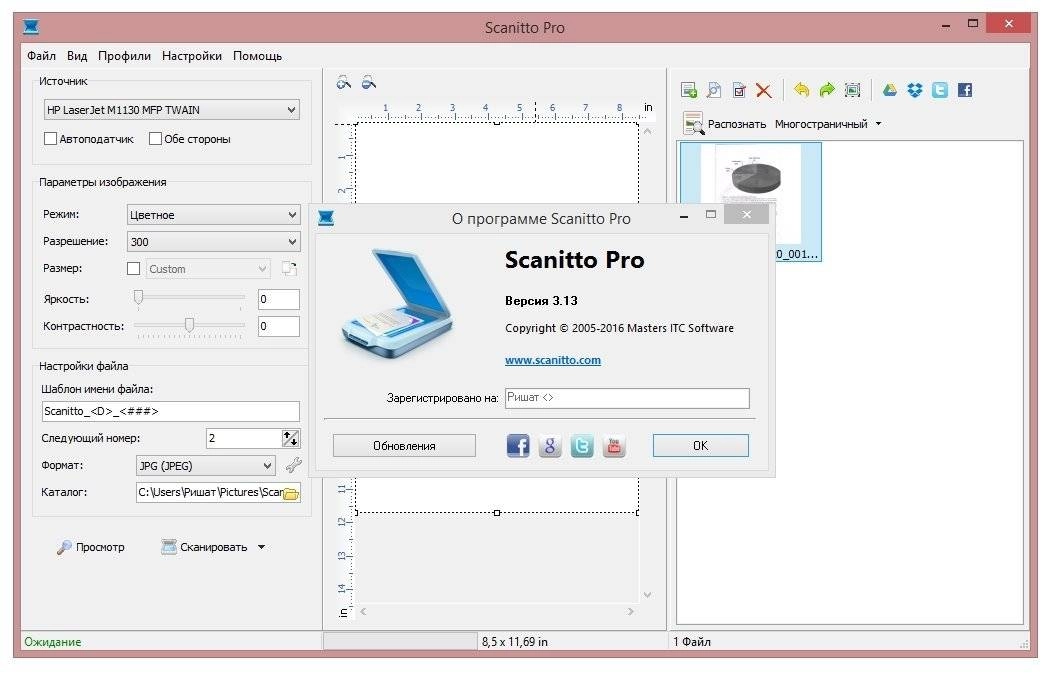Click the add image icon with green plus

pyautogui.click(x=689, y=90)
